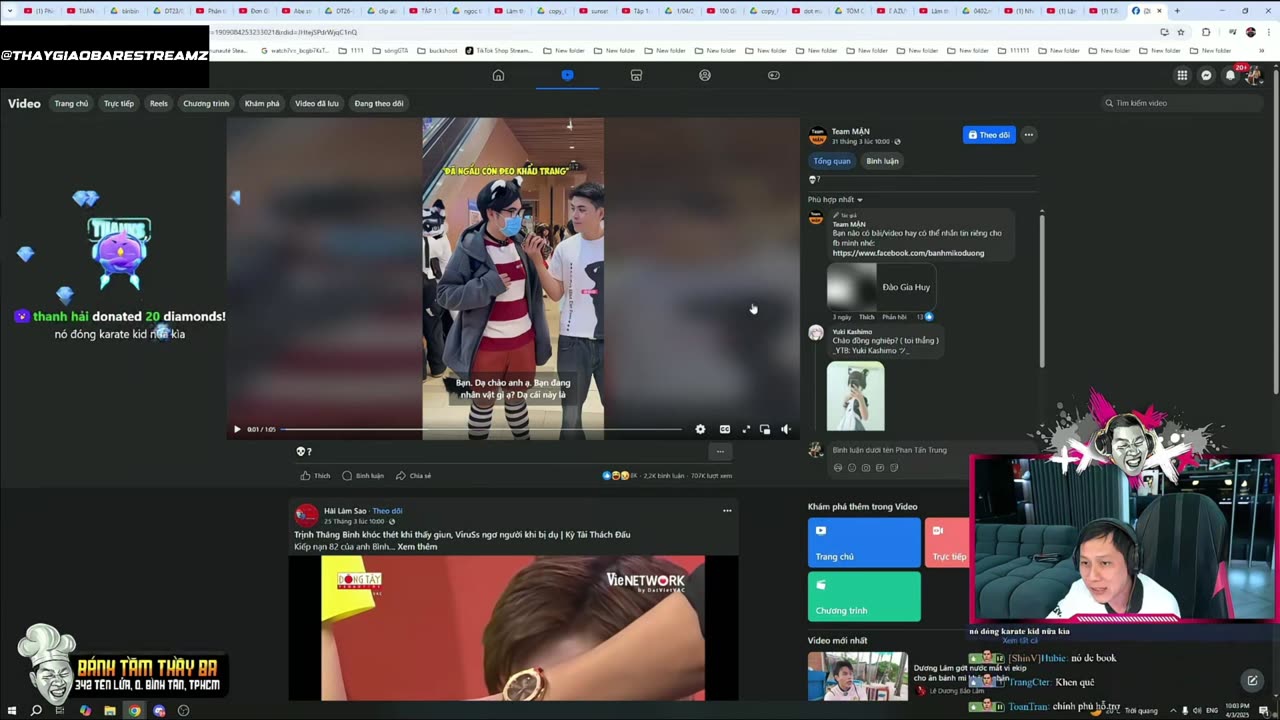Viewport: 1280px width, 720px height.
Task: Open new message compose button
Action: coord(1251,681)
